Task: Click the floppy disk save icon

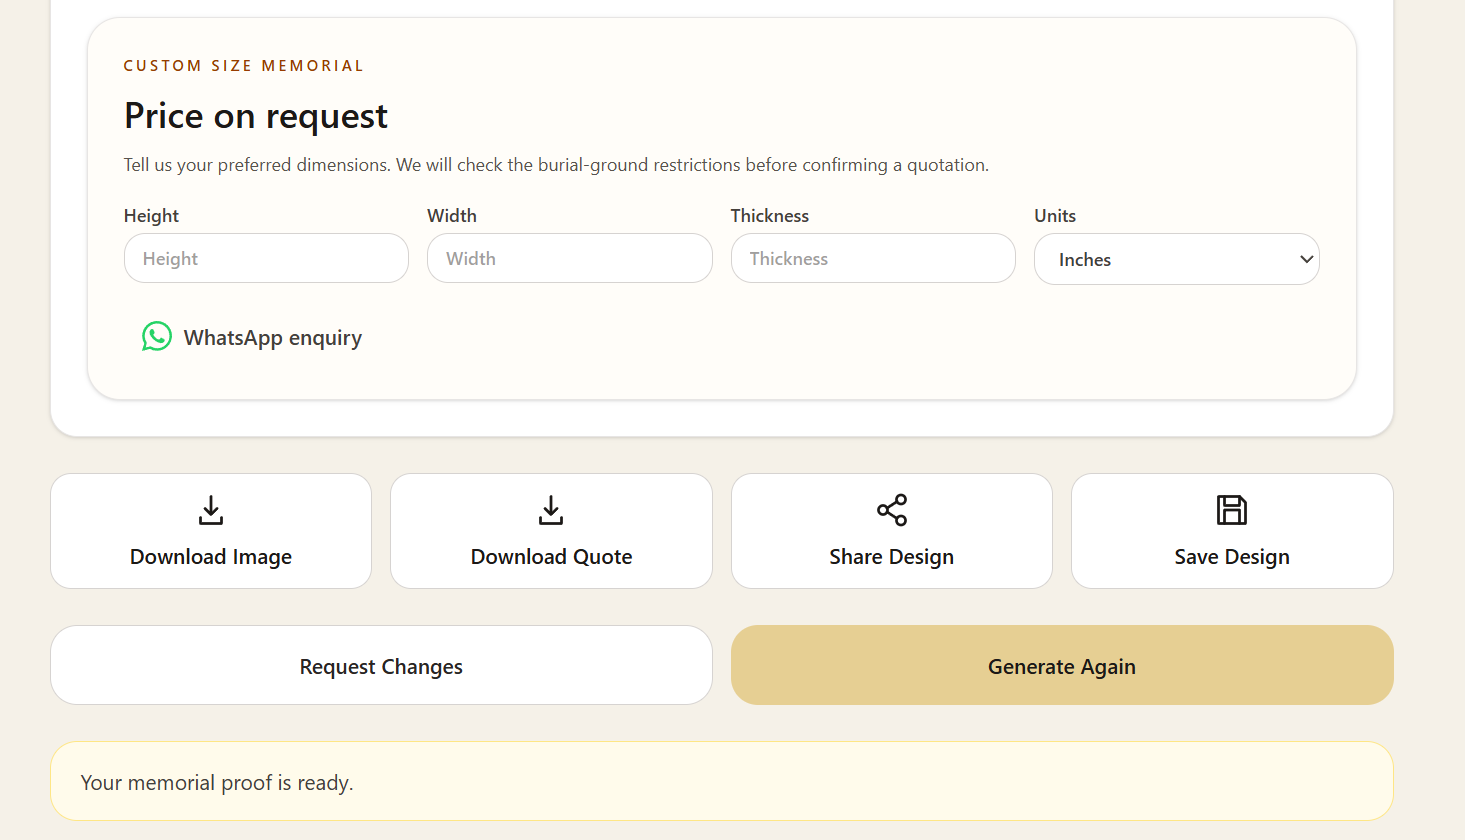Action: pos(1232,510)
